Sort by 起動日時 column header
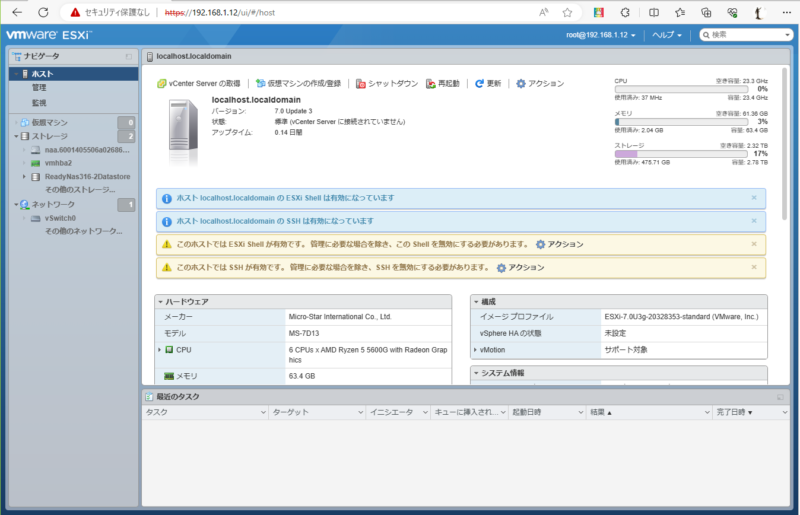The width and height of the screenshot is (800, 515). (x=546, y=412)
